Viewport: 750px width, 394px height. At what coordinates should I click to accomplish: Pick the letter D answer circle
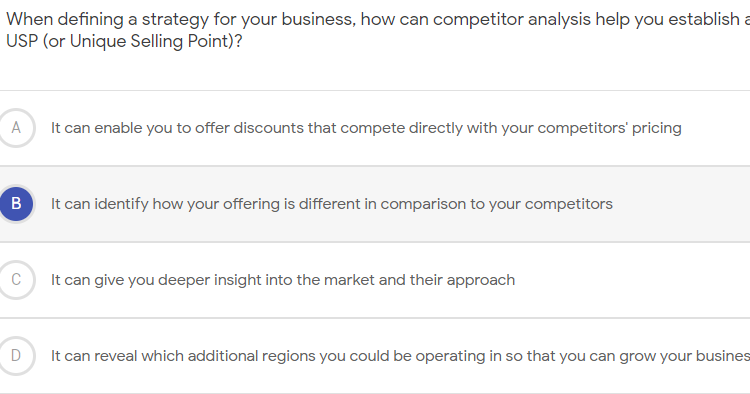pos(16,356)
